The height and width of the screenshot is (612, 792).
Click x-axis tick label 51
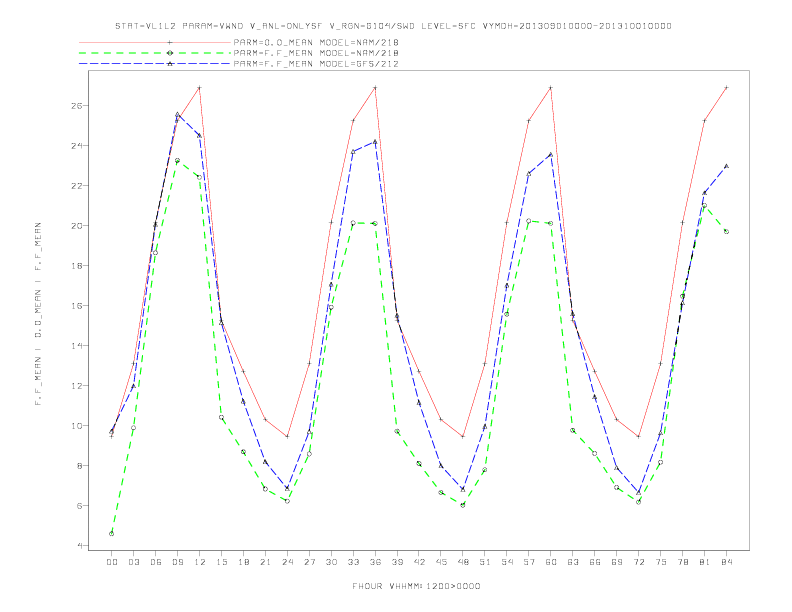click(485, 562)
